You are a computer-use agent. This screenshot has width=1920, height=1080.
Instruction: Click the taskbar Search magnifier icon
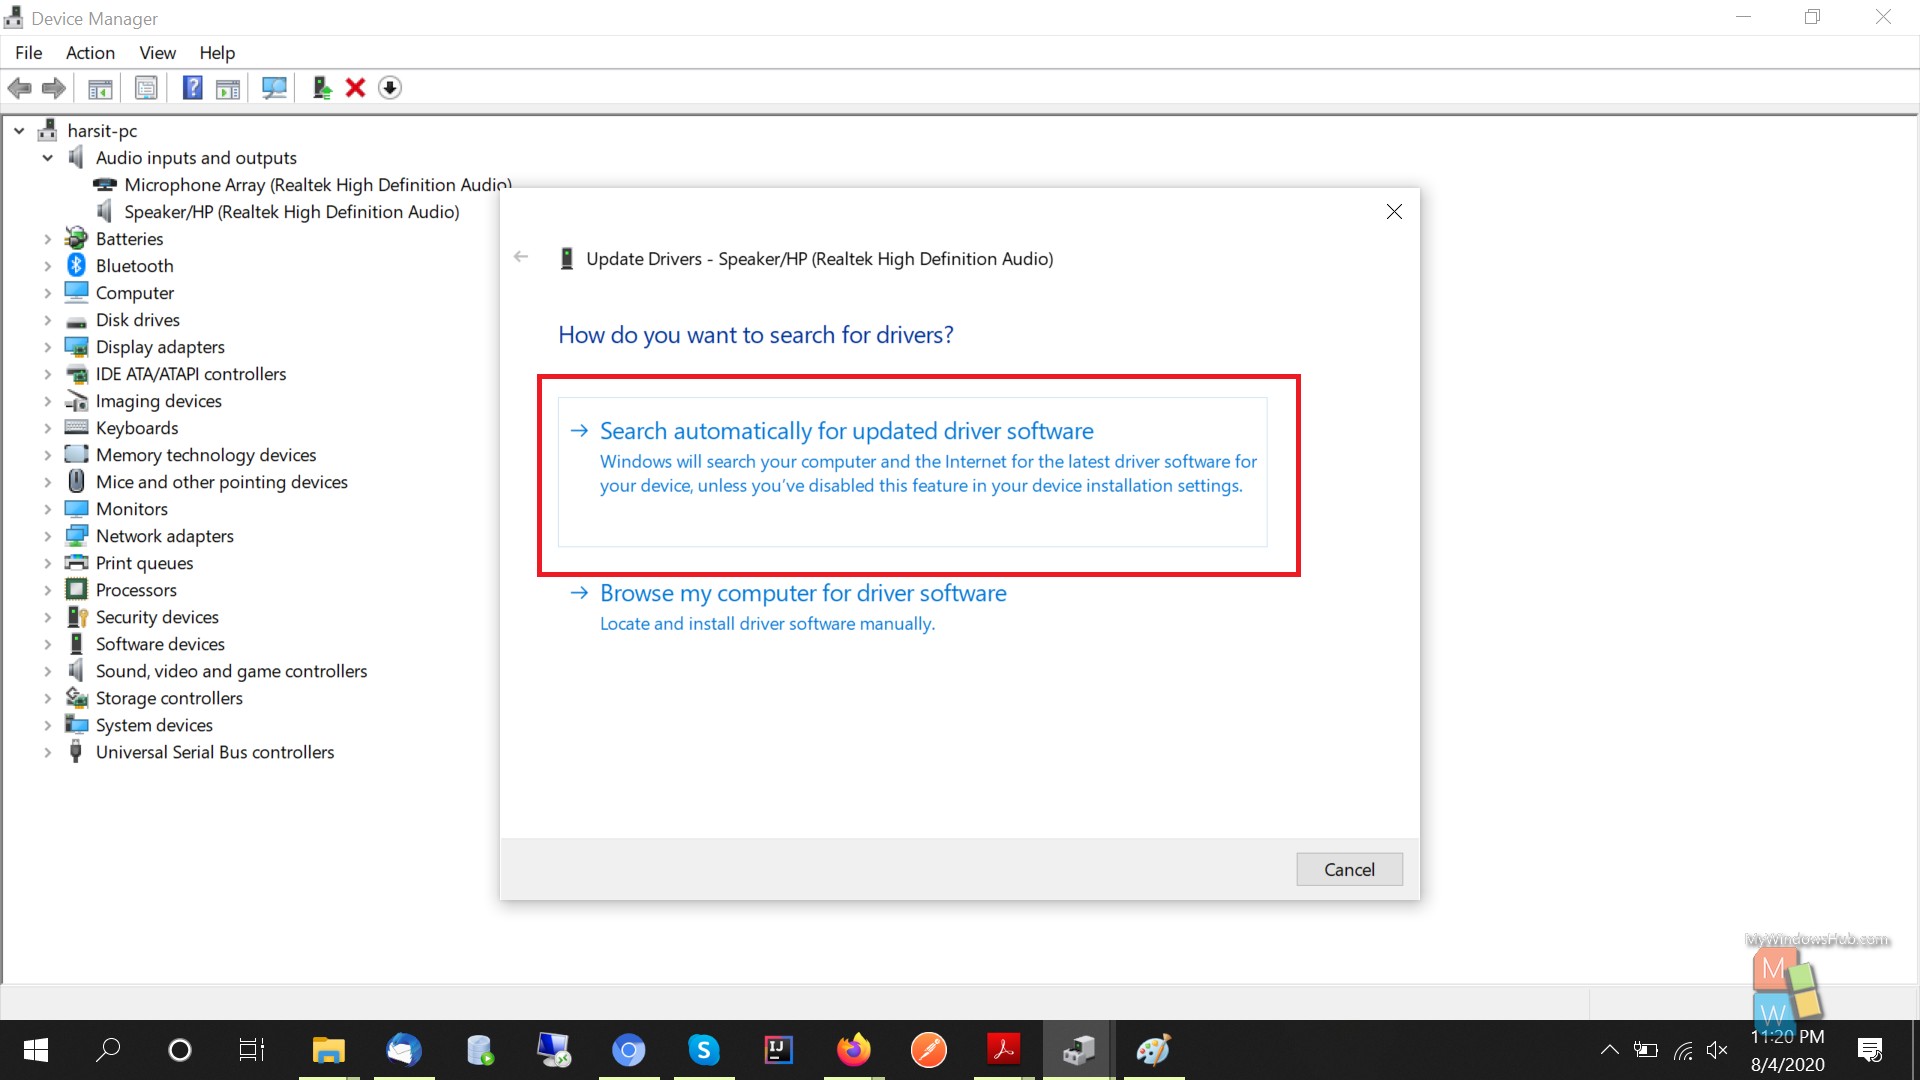click(107, 1050)
